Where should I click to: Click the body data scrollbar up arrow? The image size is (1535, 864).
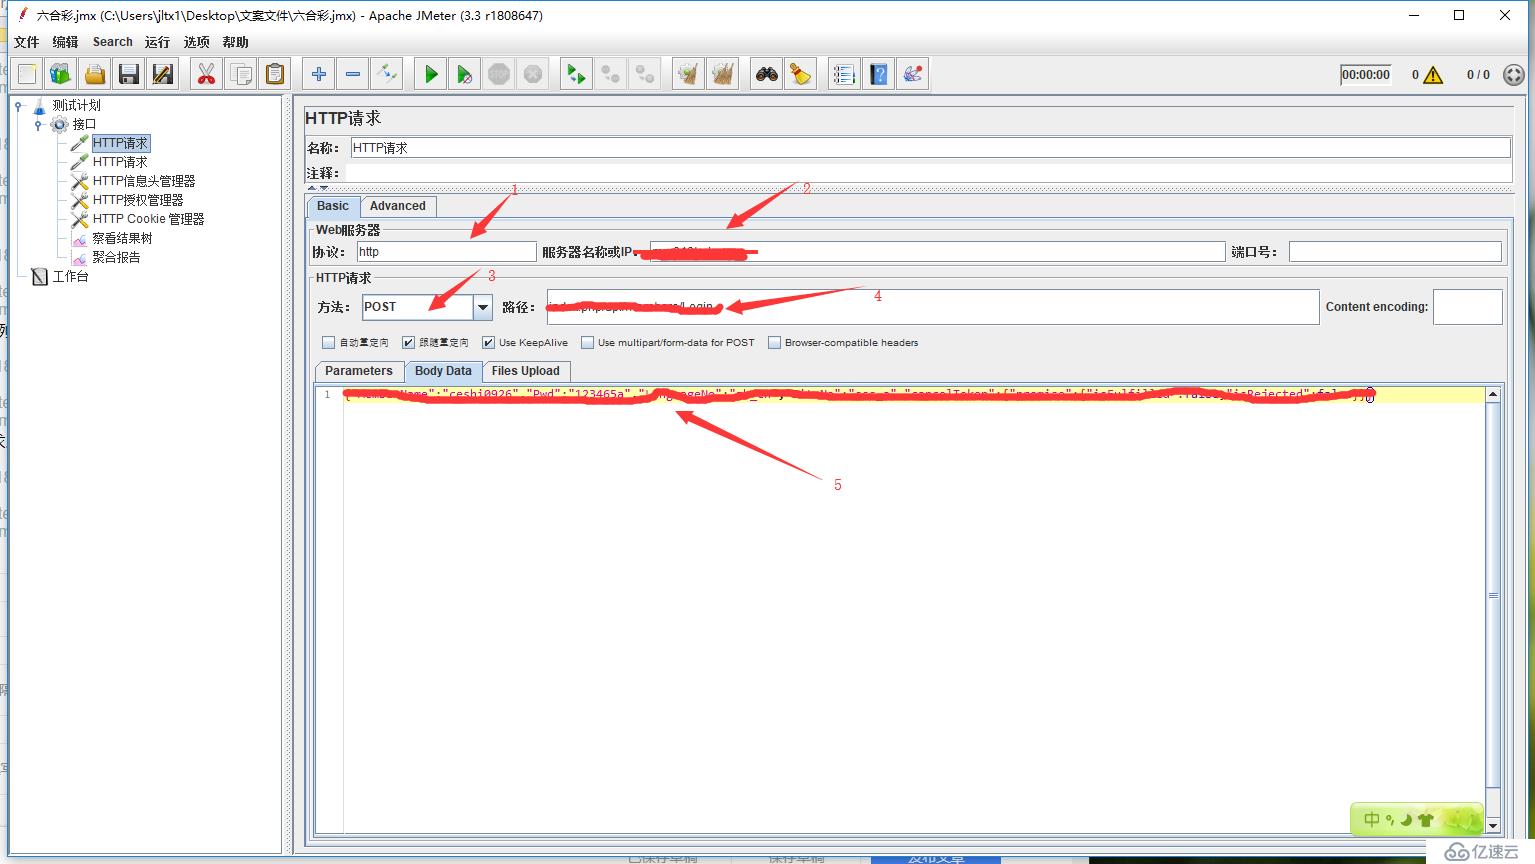click(1493, 395)
